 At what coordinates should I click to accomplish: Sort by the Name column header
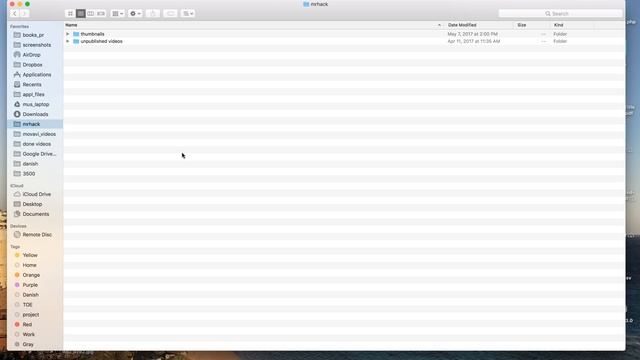click(254, 25)
